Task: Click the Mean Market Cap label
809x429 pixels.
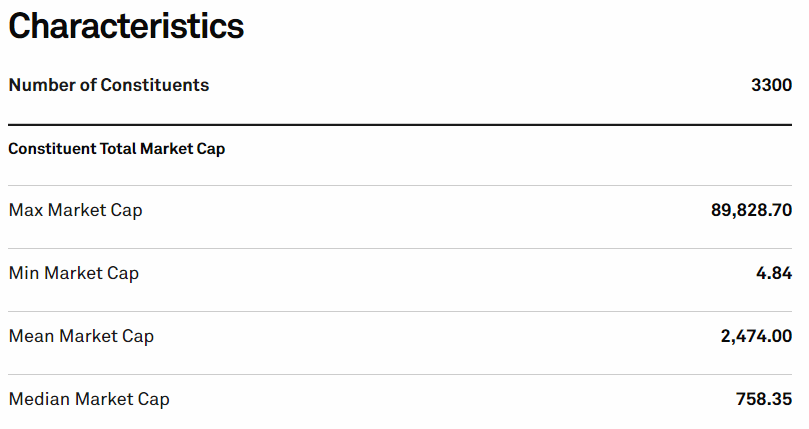Action: pyautogui.click(x=81, y=336)
